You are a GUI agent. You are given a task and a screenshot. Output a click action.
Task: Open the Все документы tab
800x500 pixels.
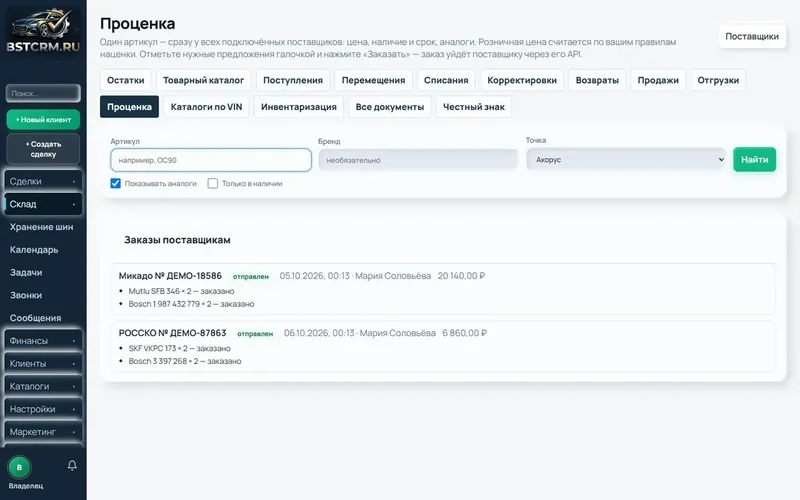click(x=390, y=107)
